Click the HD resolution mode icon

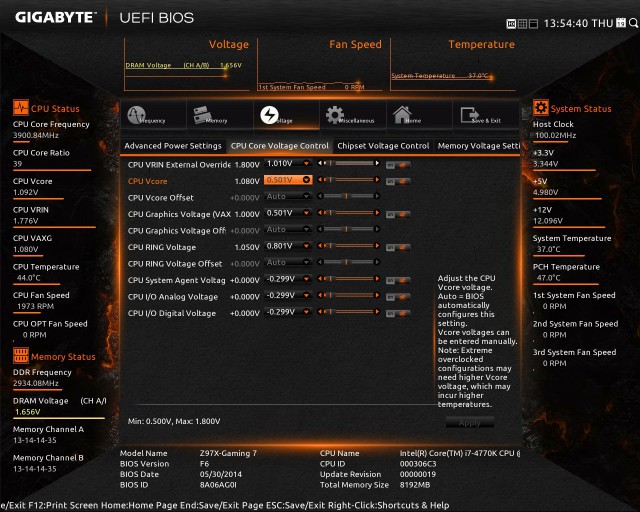[x=511, y=24]
